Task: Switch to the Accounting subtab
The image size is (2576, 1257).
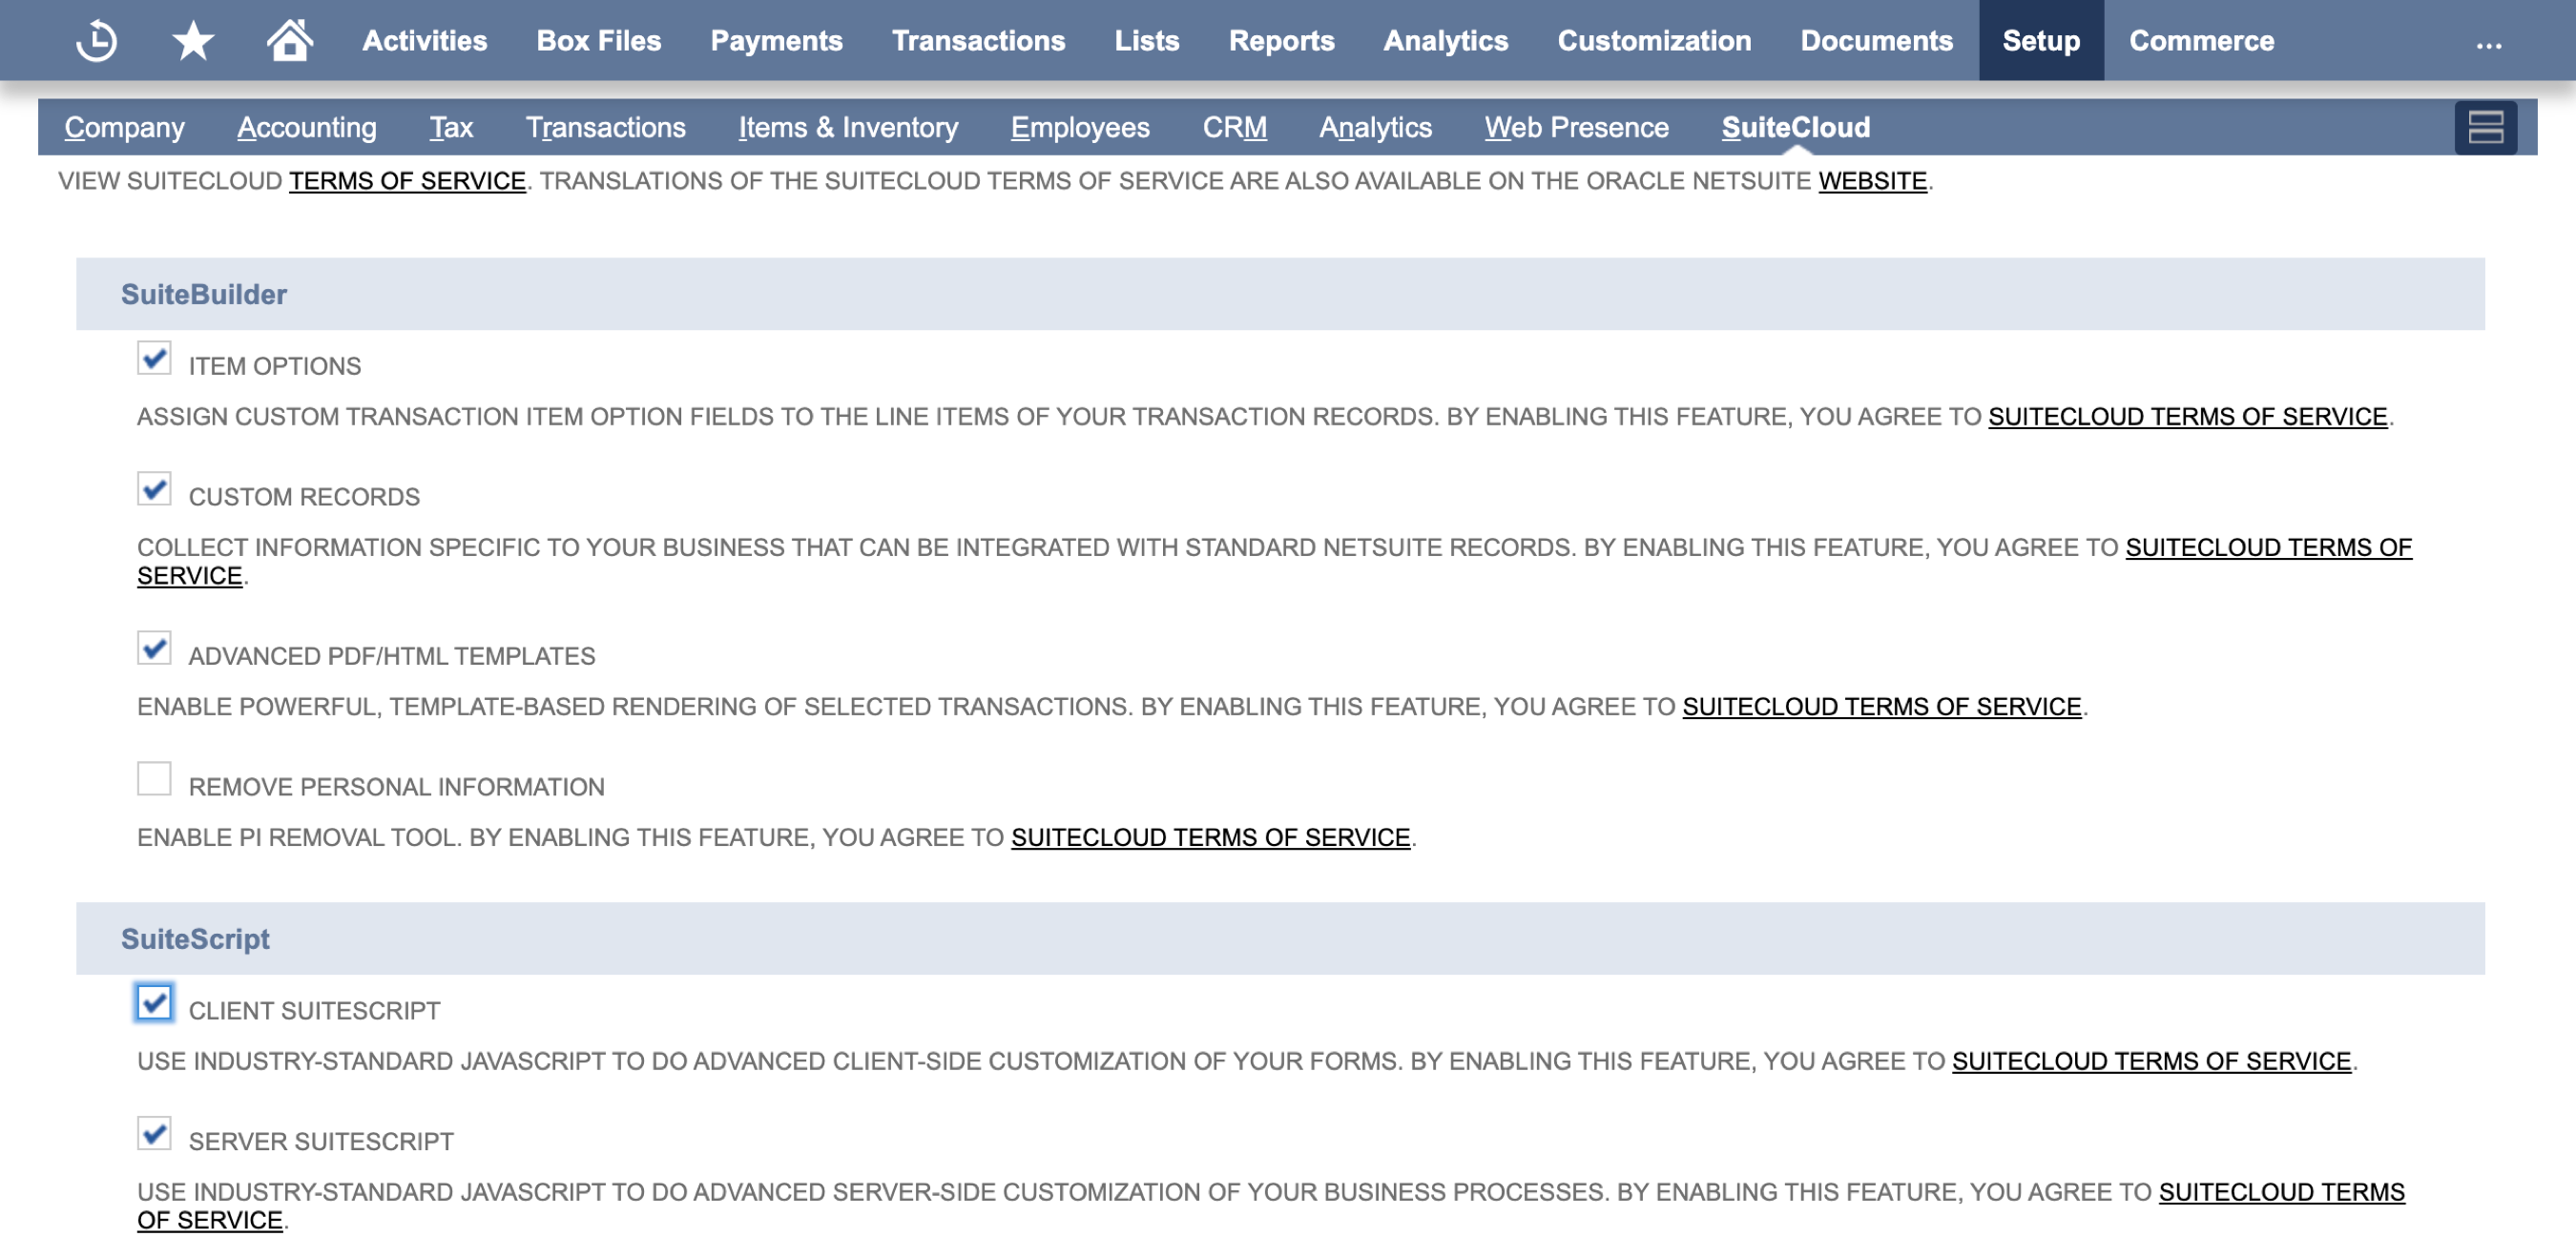Action: click(x=306, y=127)
